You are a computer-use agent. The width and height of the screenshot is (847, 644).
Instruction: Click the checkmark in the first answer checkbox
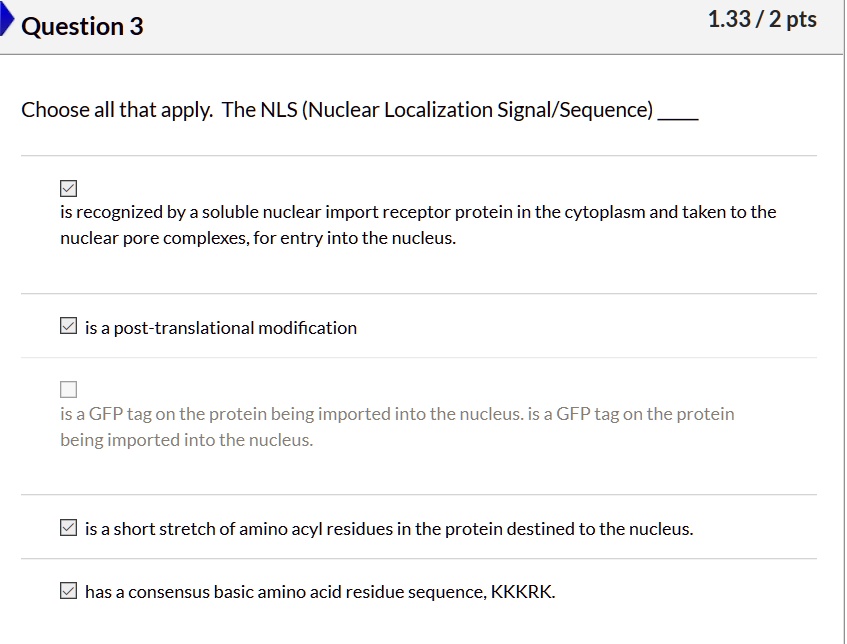click(x=67, y=186)
